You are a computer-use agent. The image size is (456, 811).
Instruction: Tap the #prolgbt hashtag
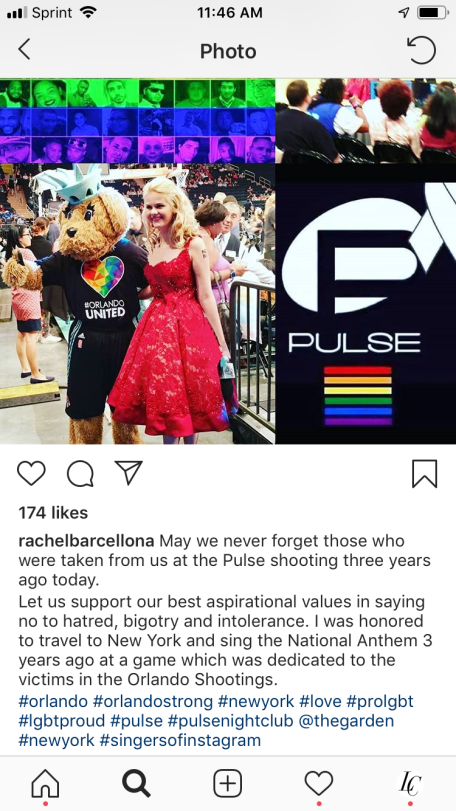380,702
